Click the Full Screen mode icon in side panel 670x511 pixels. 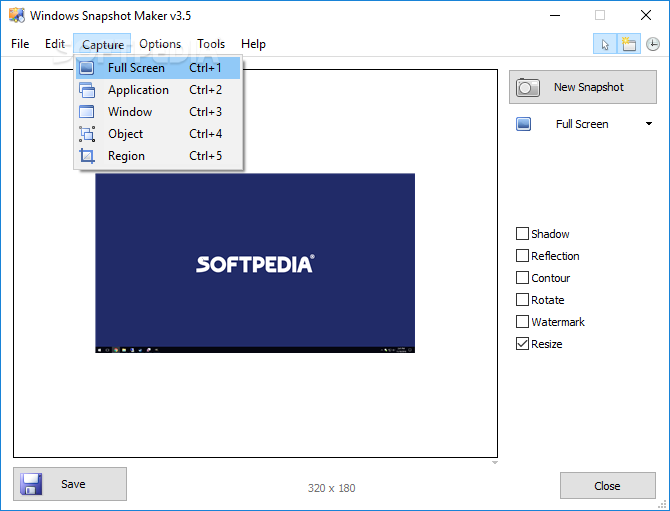[523, 124]
